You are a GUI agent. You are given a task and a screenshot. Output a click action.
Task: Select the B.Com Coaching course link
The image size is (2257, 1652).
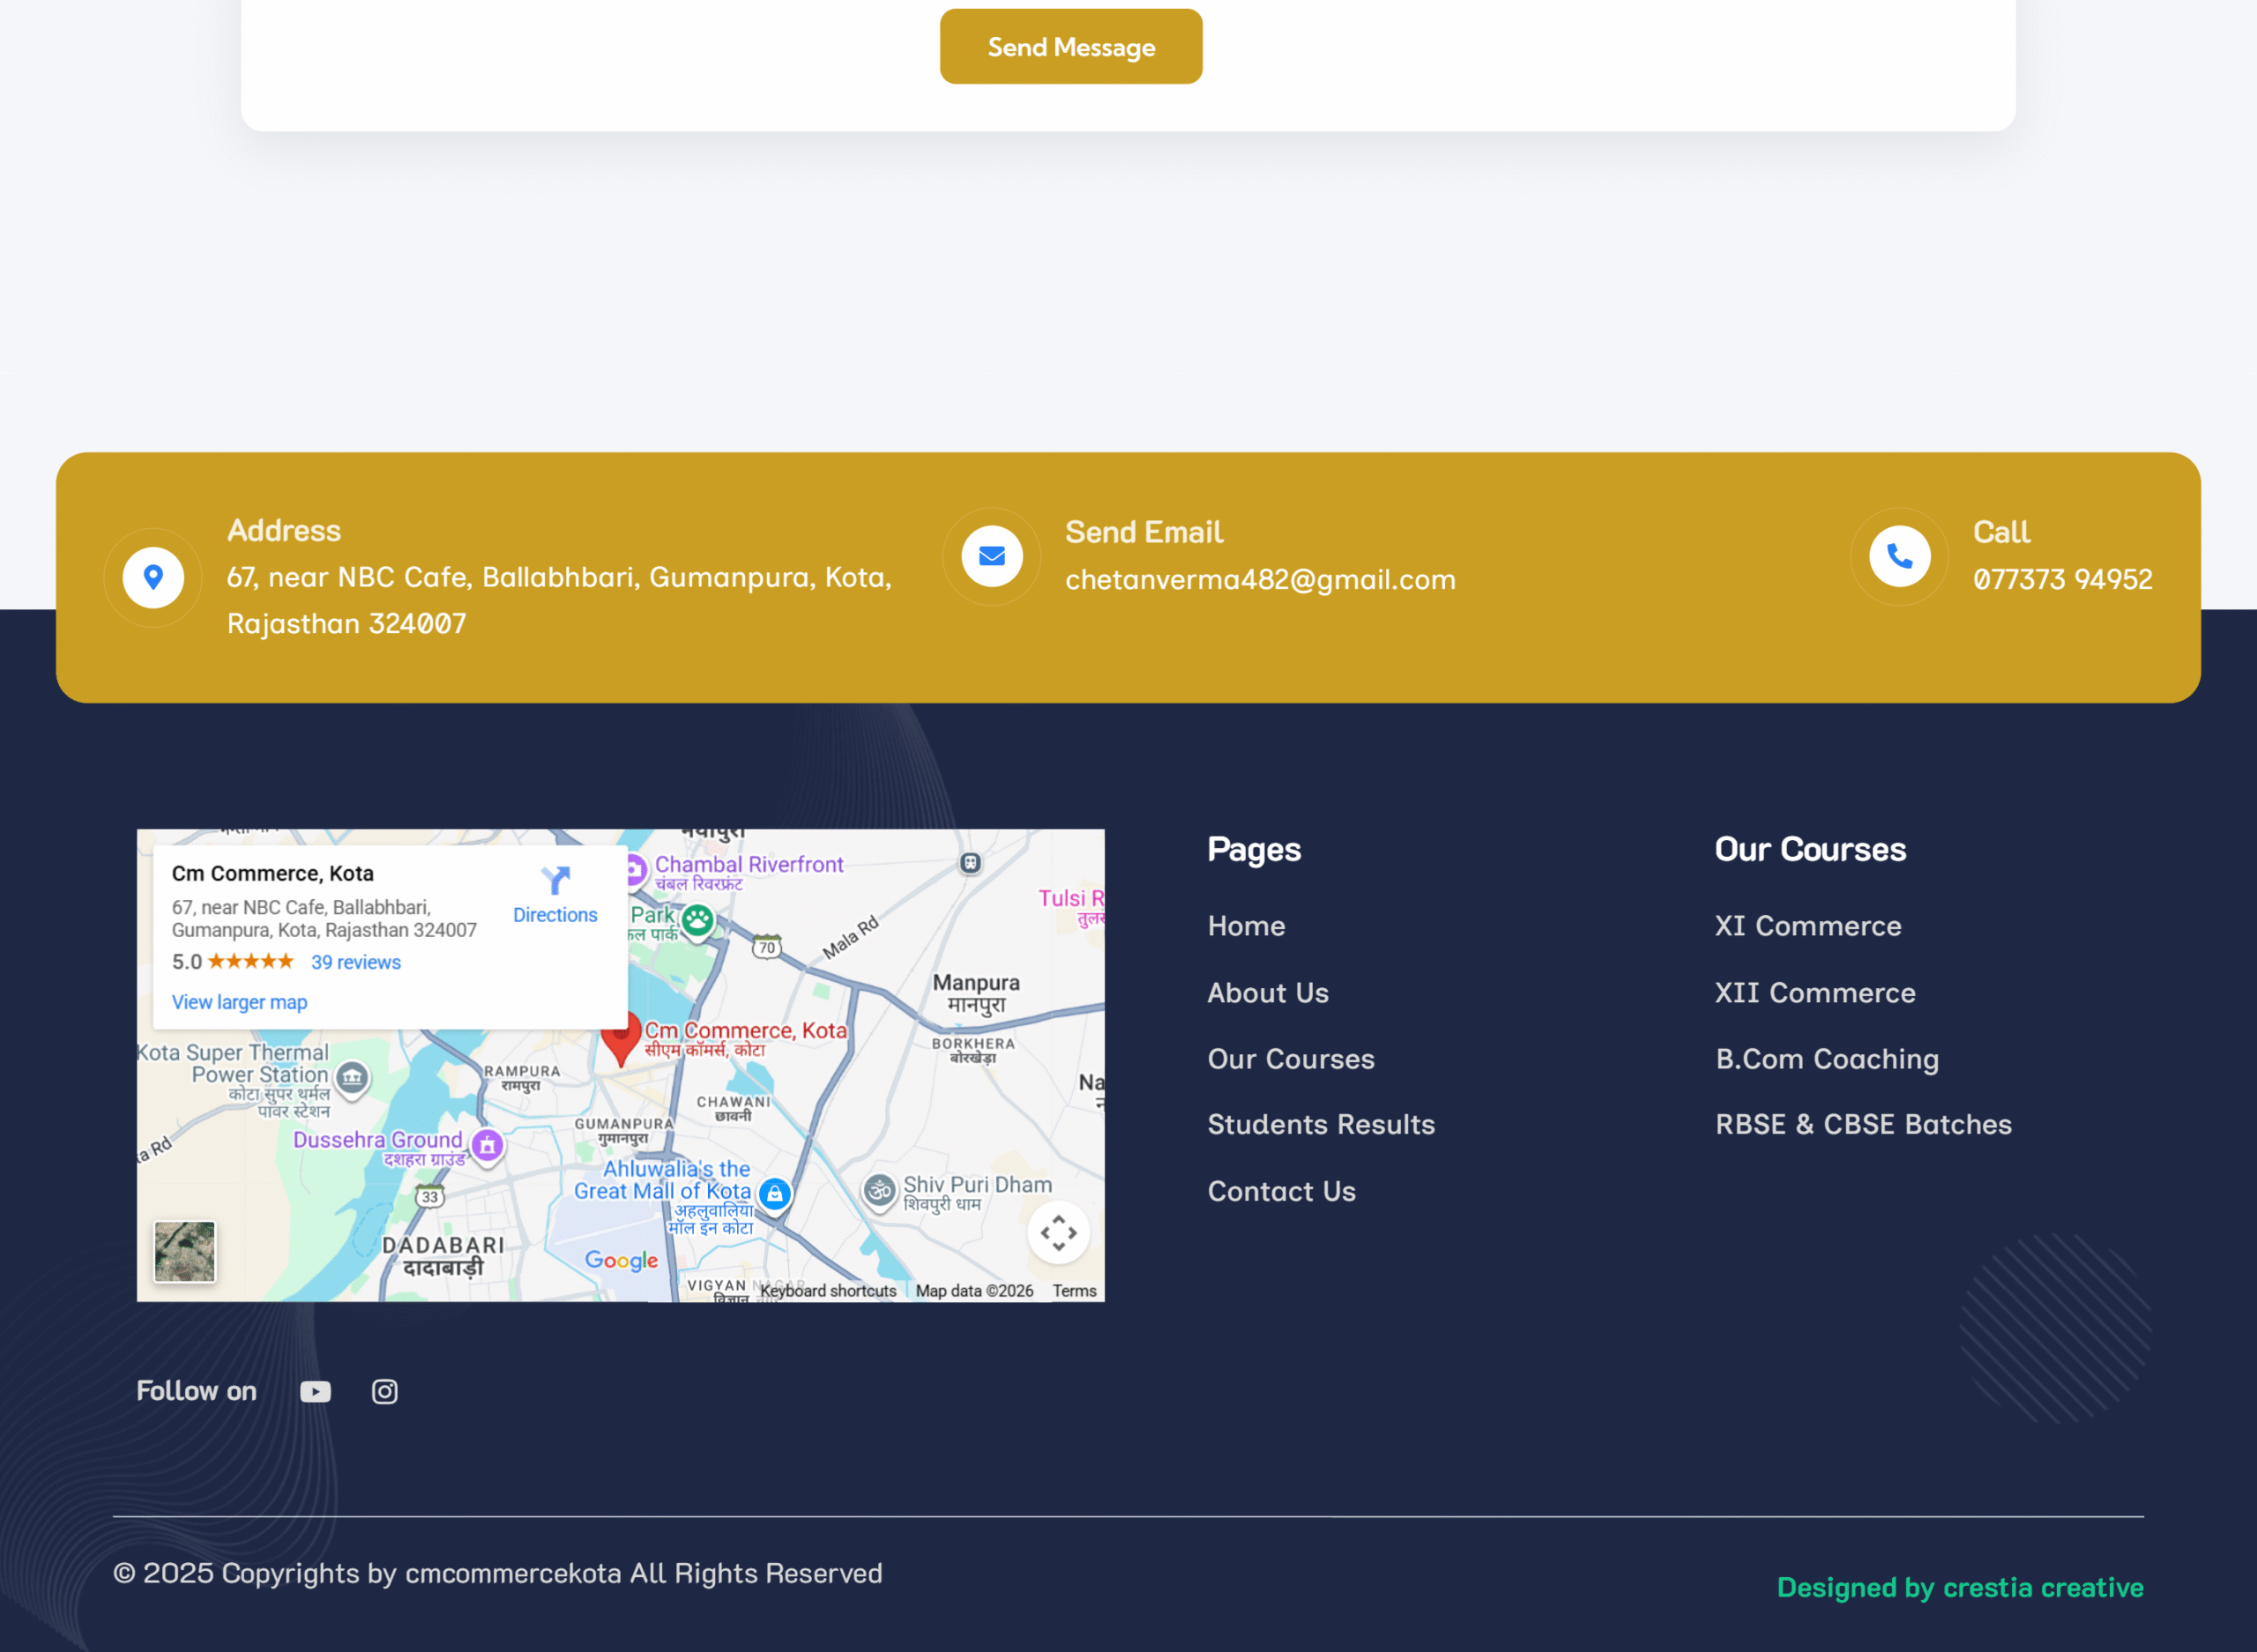1826,1059
